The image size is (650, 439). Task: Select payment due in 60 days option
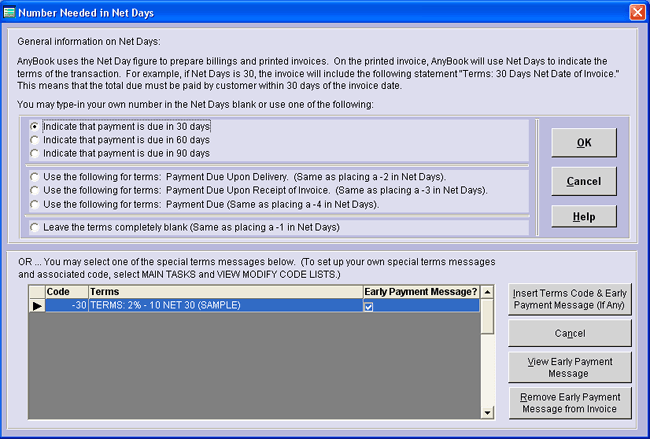pos(36,140)
